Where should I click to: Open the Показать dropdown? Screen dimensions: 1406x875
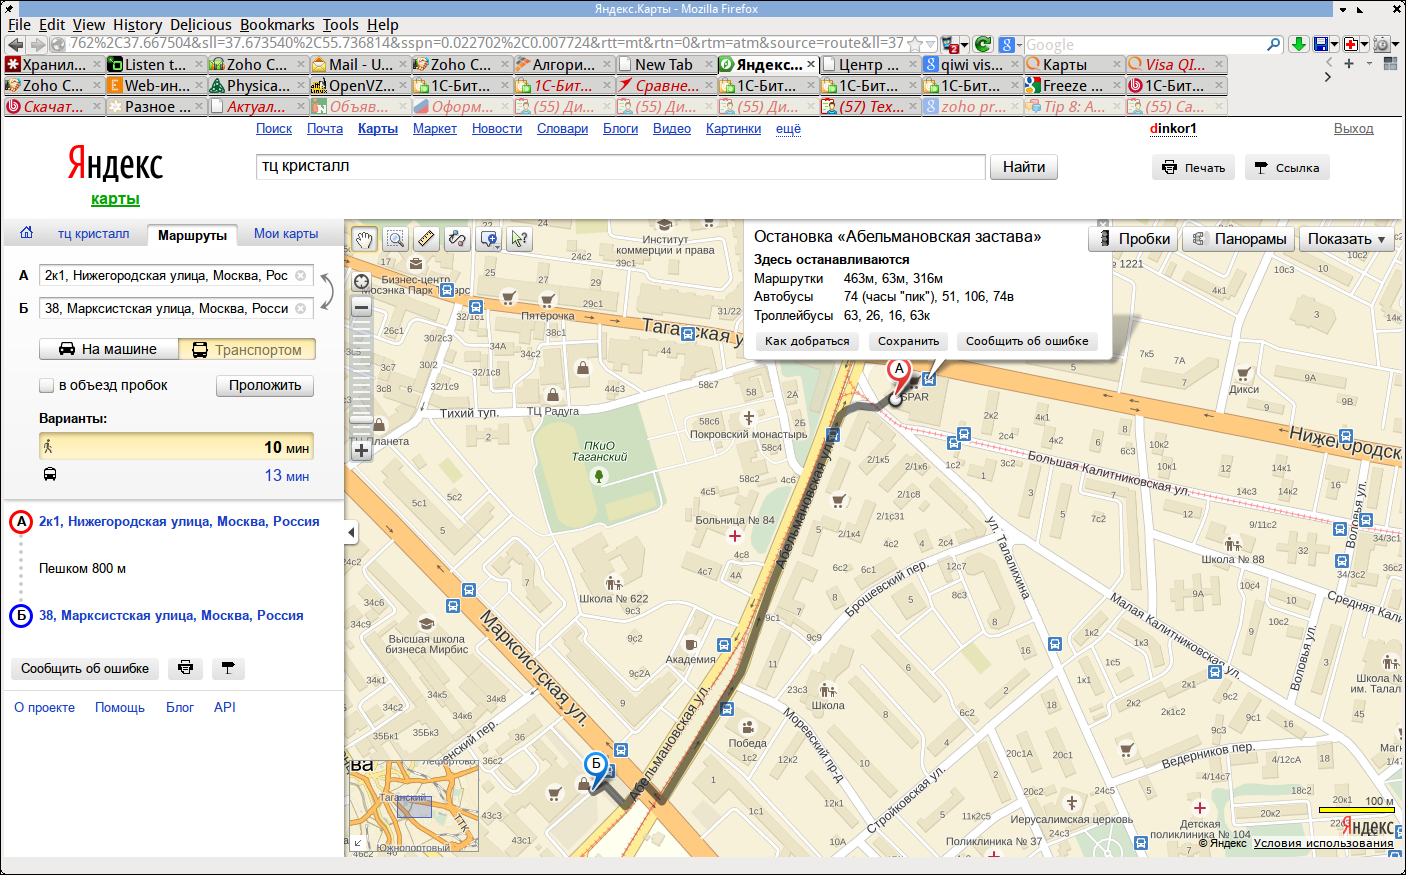point(1346,239)
